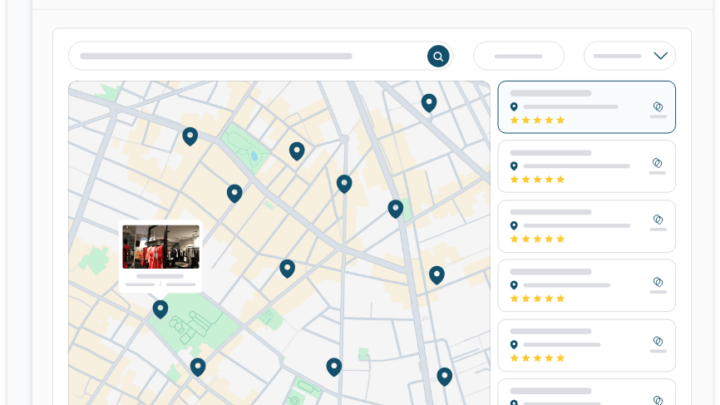
Task: Click the link icon in the fifth result card
Action: point(658,341)
